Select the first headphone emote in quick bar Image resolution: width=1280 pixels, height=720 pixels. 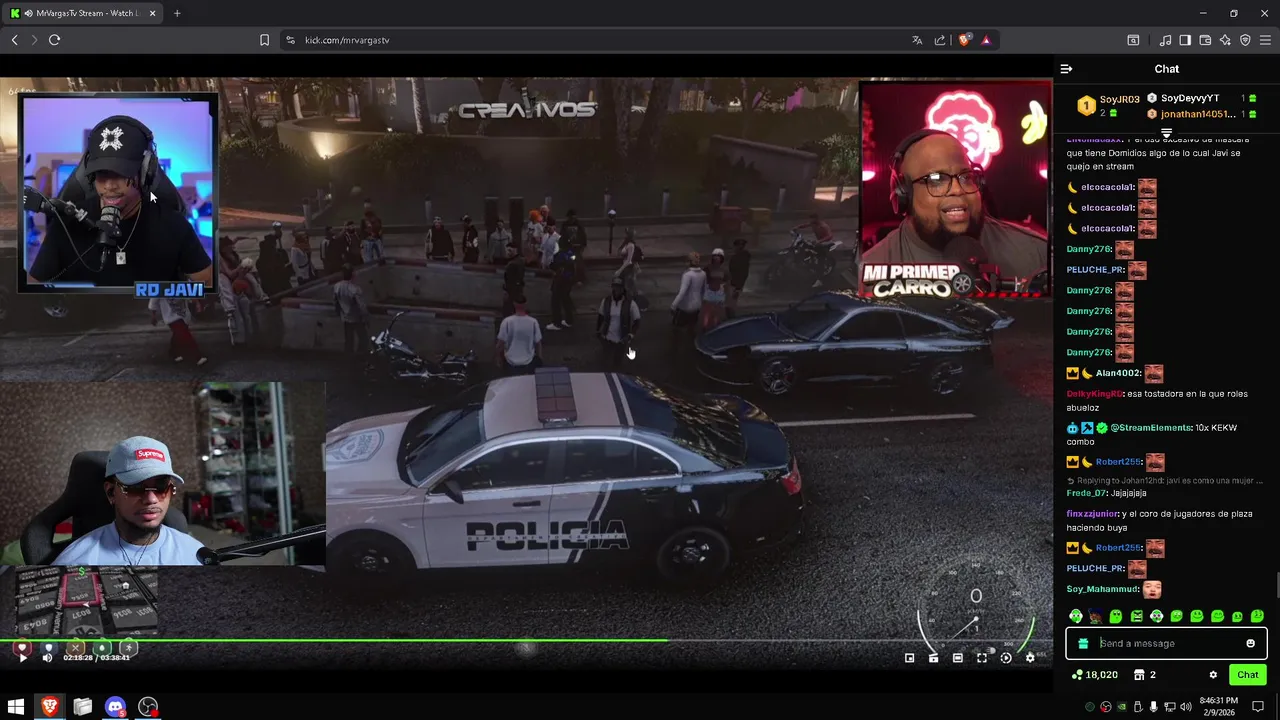pyautogui.click(x=1076, y=616)
